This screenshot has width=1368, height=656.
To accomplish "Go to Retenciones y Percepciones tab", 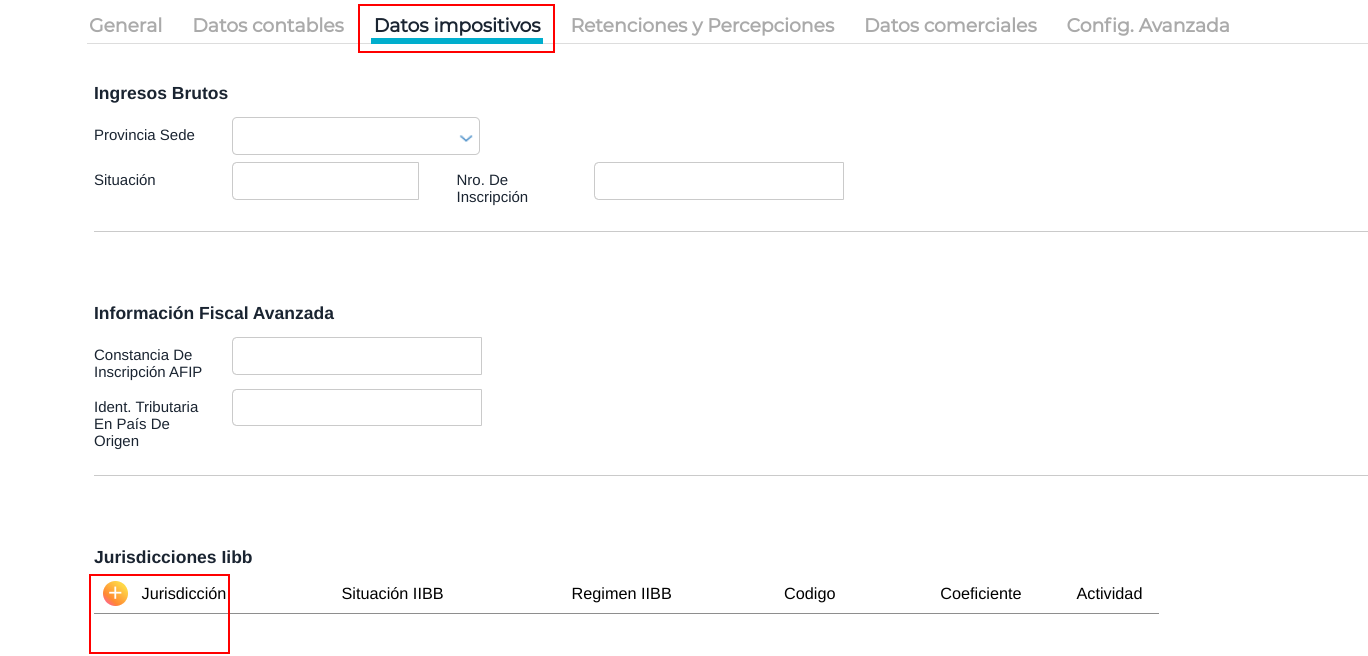I will coord(702,25).
